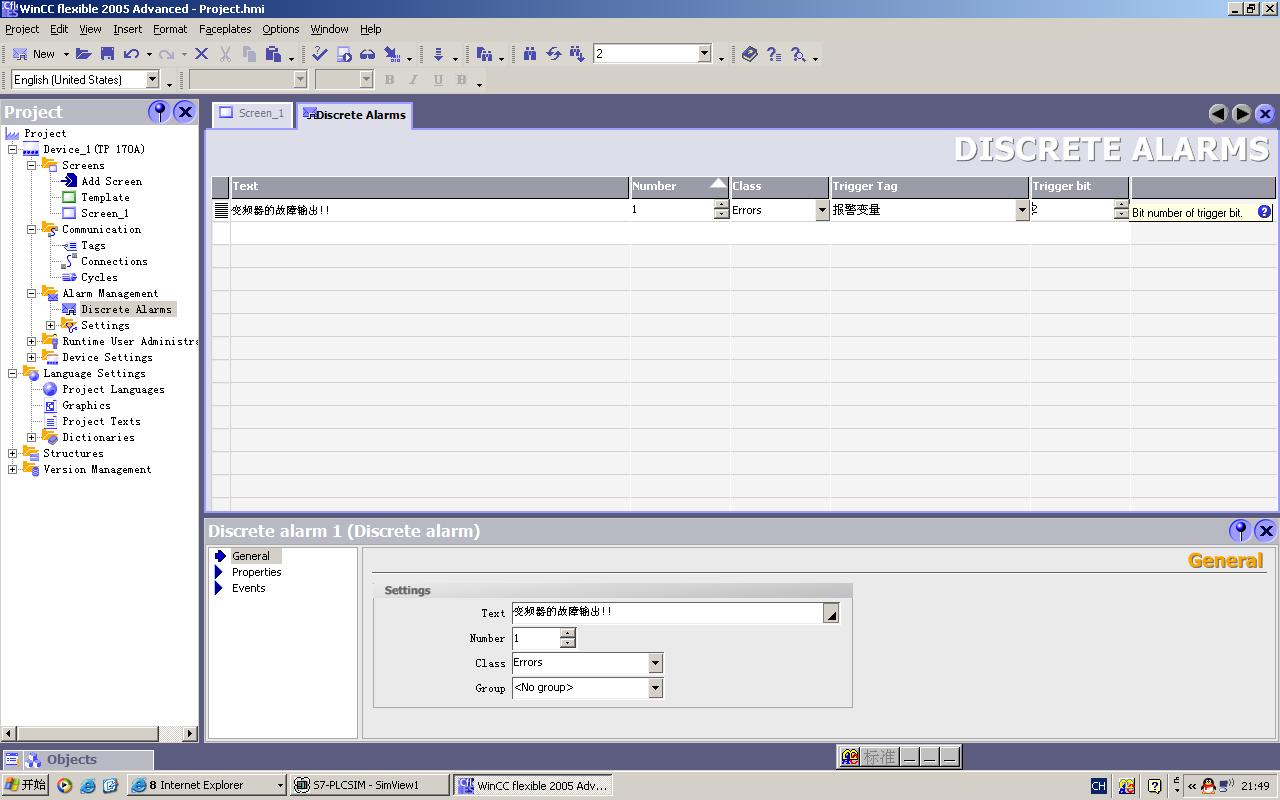Expand the Structures tree node
The height and width of the screenshot is (800, 1280).
pos(13,453)
